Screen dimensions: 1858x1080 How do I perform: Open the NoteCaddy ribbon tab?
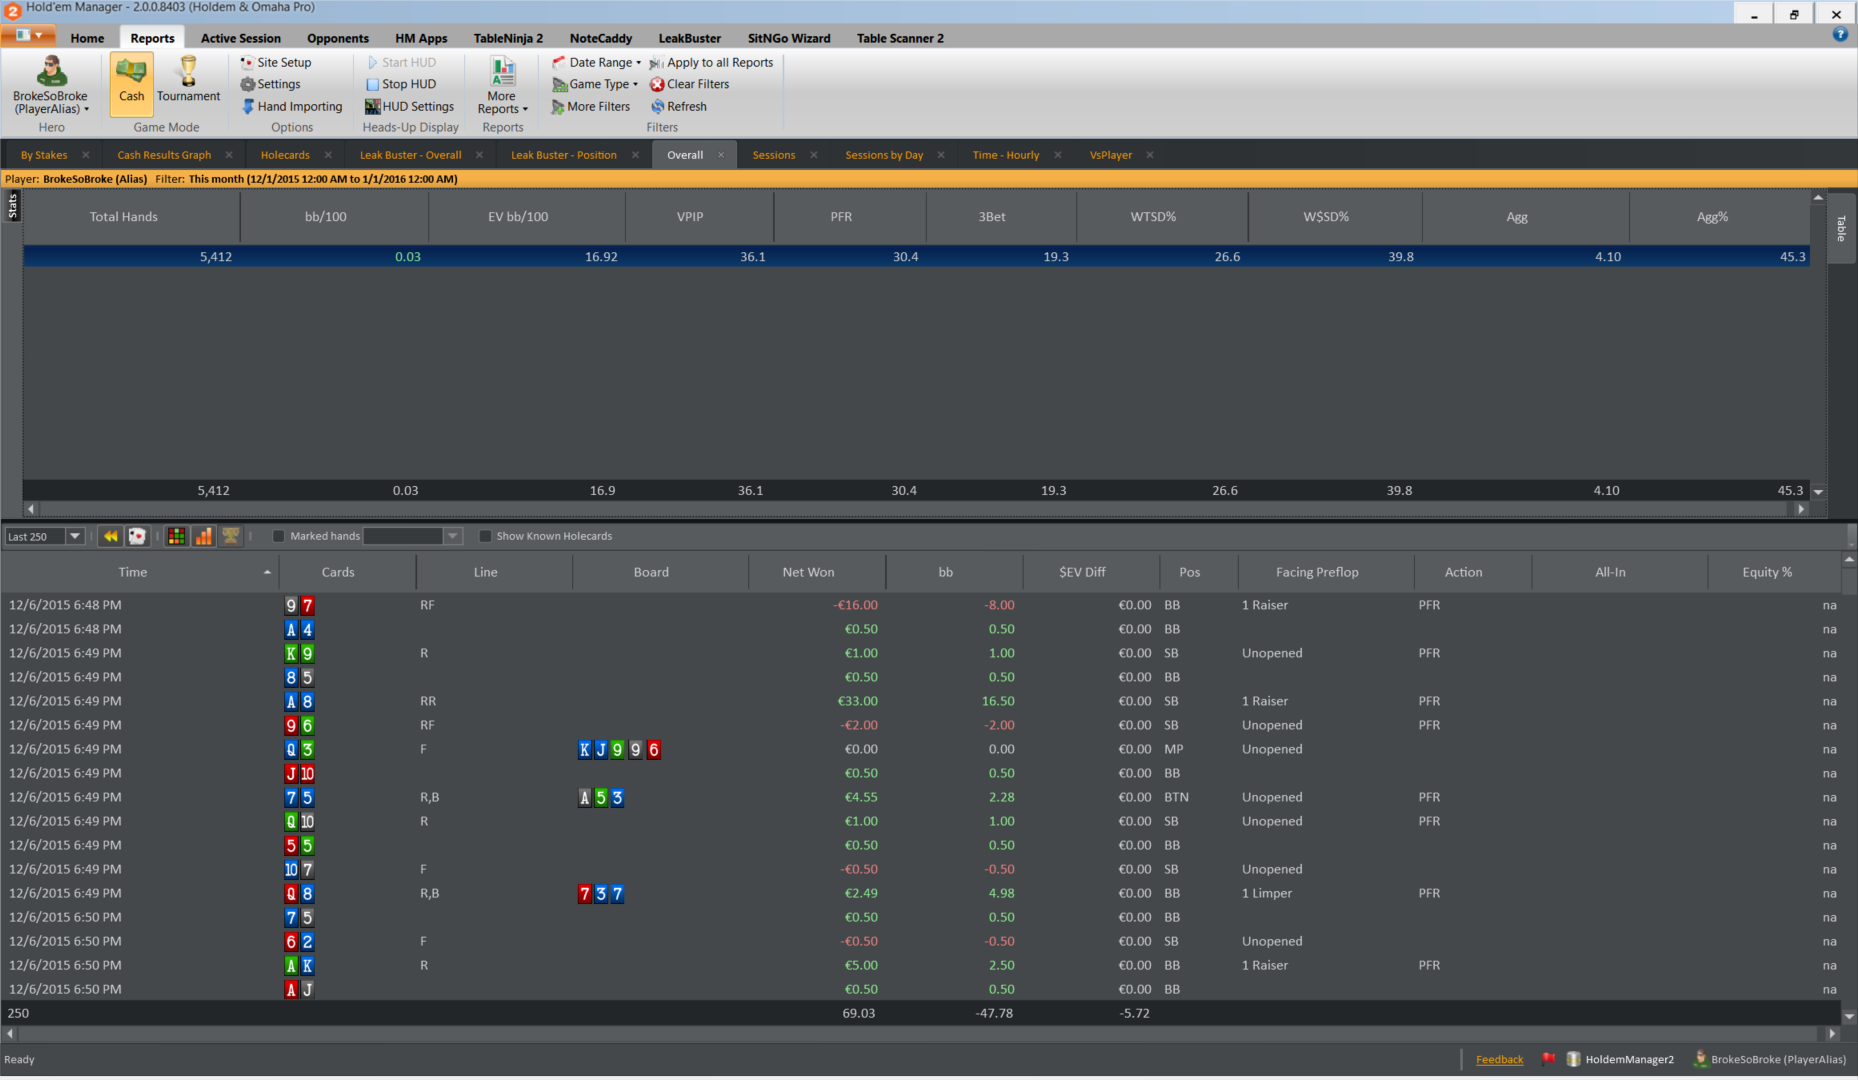(601, 38)
